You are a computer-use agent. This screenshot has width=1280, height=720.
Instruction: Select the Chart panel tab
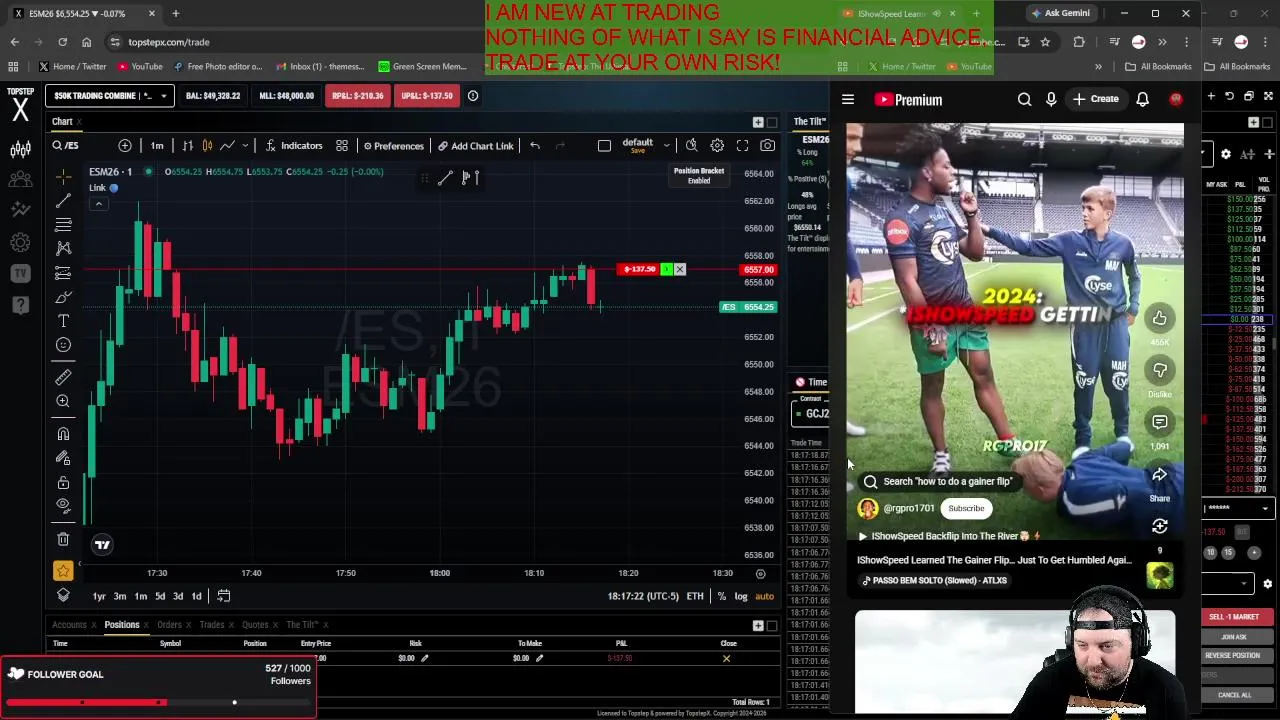click(x=62, y=122)
